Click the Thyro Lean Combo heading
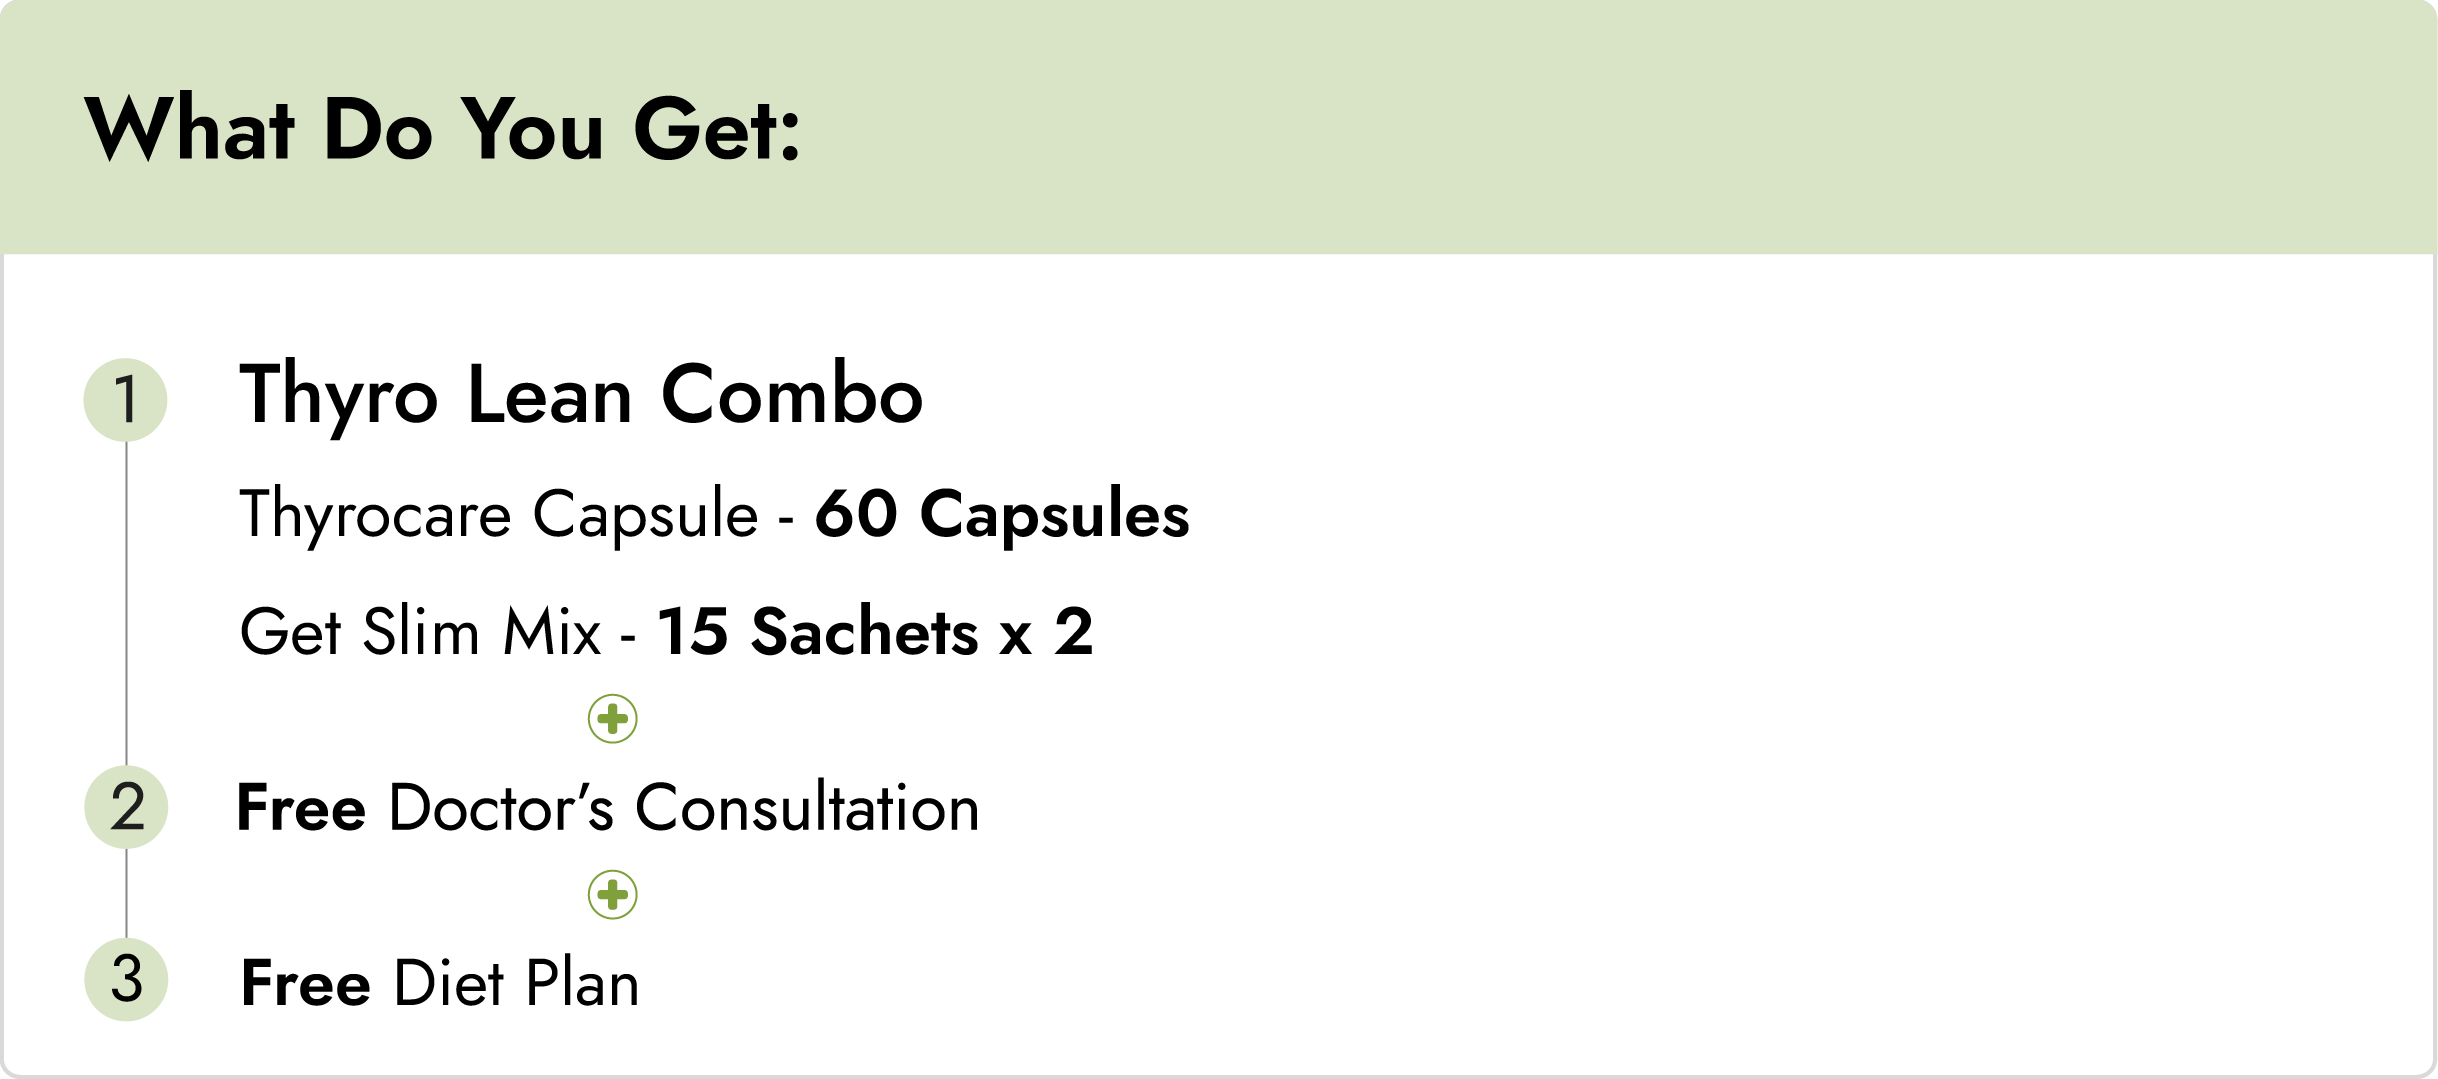Image resolution: width=2438 pixels, height=1079 pixels. pyautogui.click(x=580, y=395)
